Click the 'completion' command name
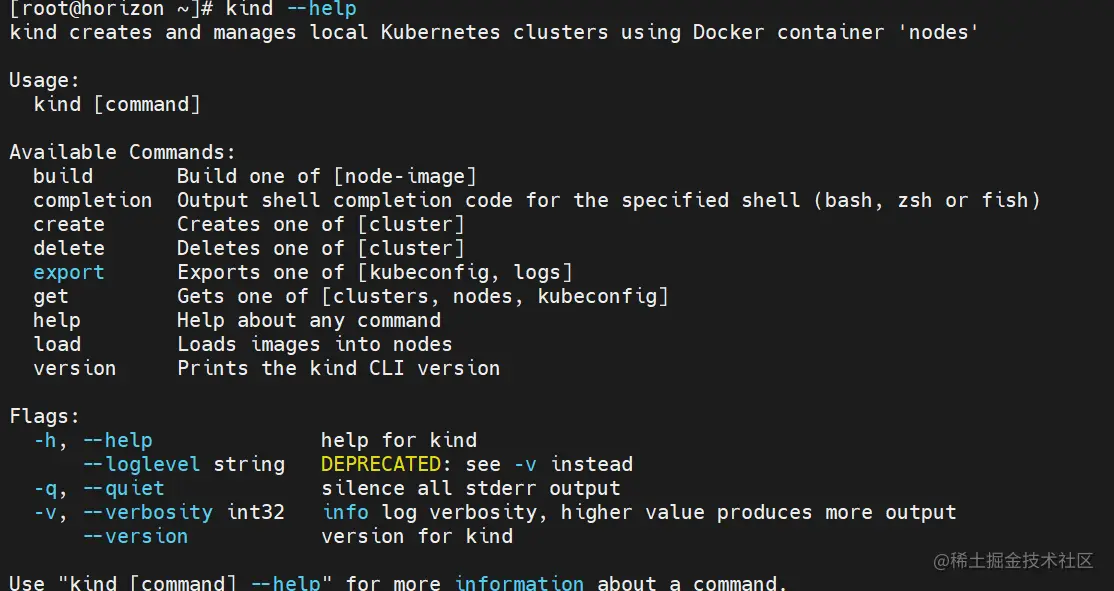 pos(92,200)
